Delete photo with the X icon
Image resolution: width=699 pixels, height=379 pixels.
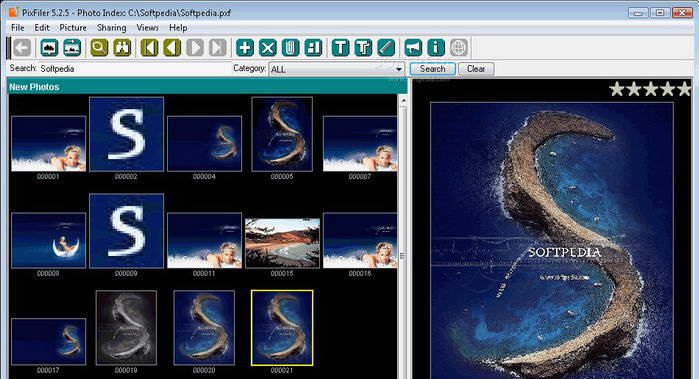pos(267,48)
